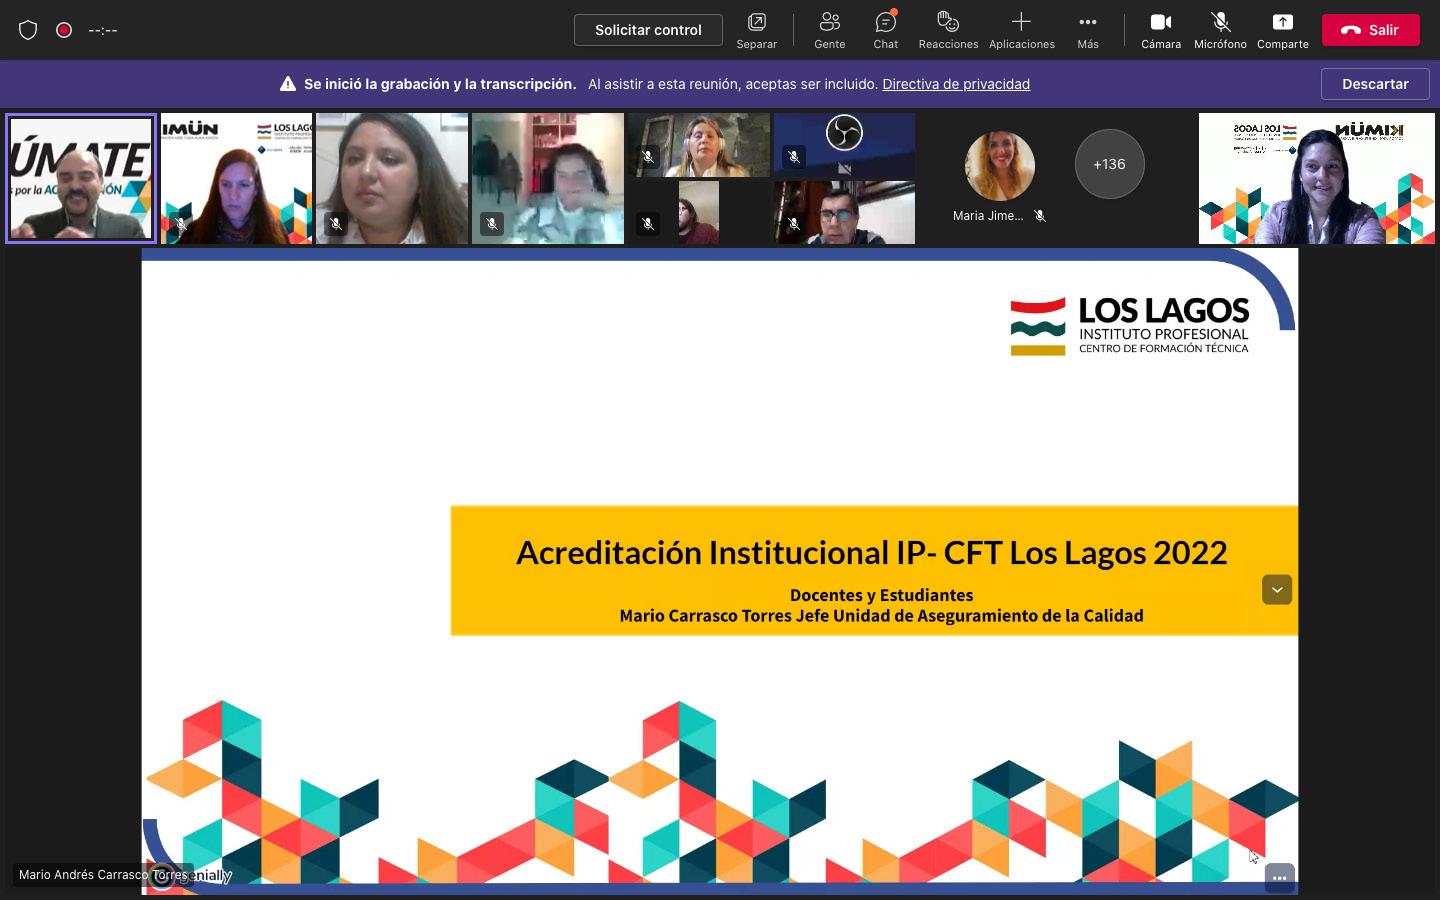Click the warning triangle icon in banner
The image size is (1440, 900).
pyautogui.click(x=288, y=84)
